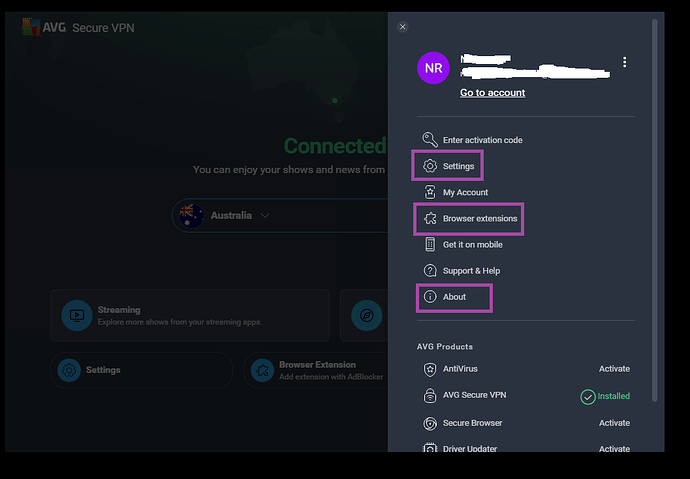The image size is (690, 479).
Task: Click the purple NR avatar
Action: coord(434,68)
